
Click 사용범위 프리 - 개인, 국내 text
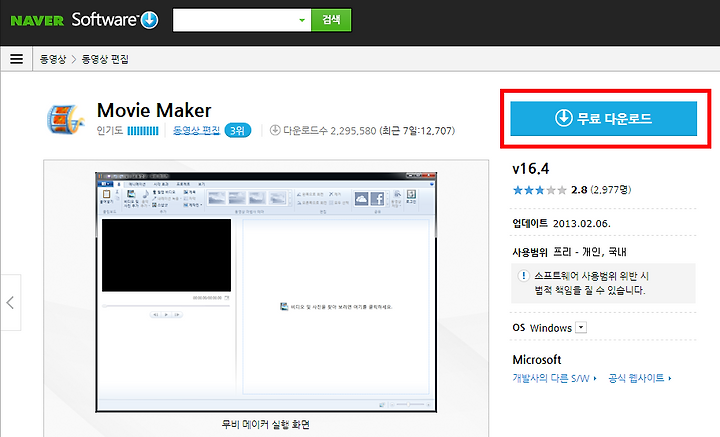point(569,252)
